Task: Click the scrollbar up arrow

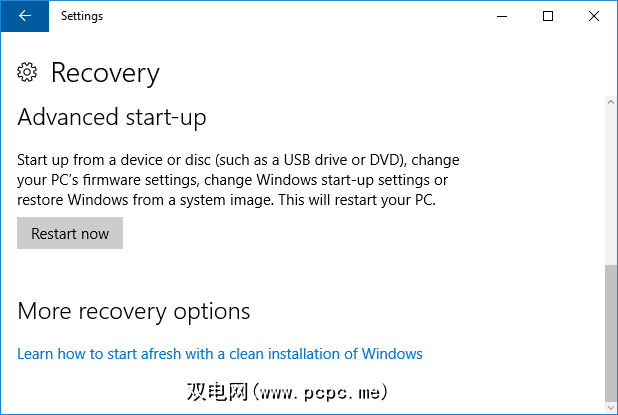Action: [x=610, y=102]
